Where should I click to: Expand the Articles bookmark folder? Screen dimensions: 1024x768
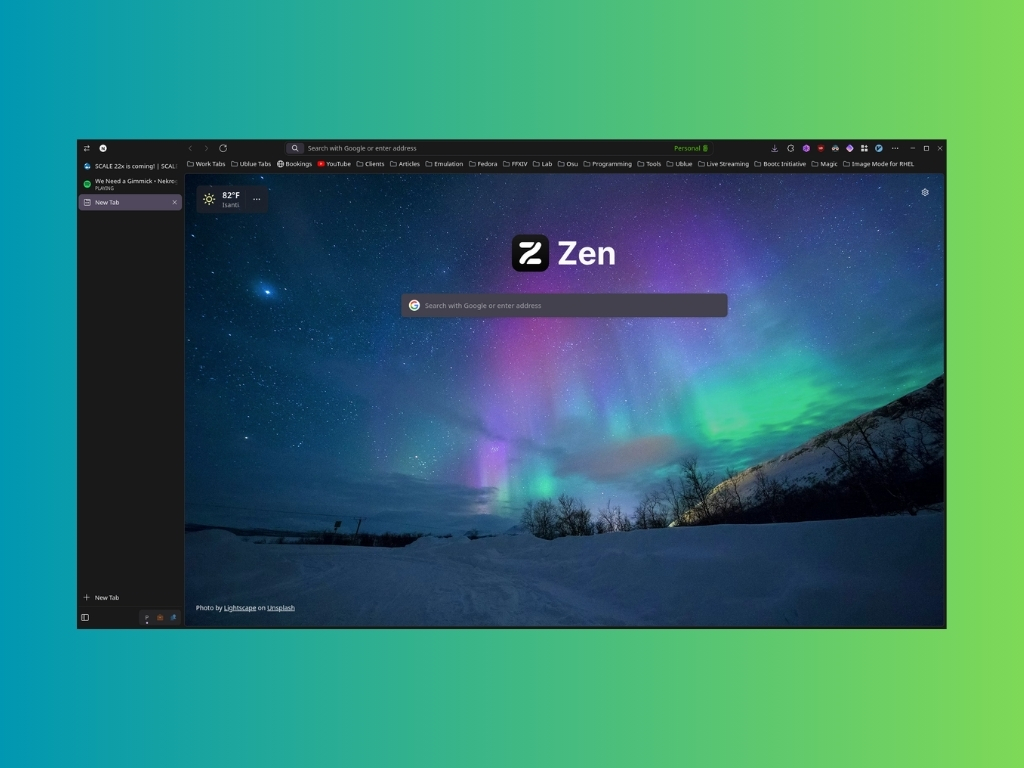[x=405, y=164]
